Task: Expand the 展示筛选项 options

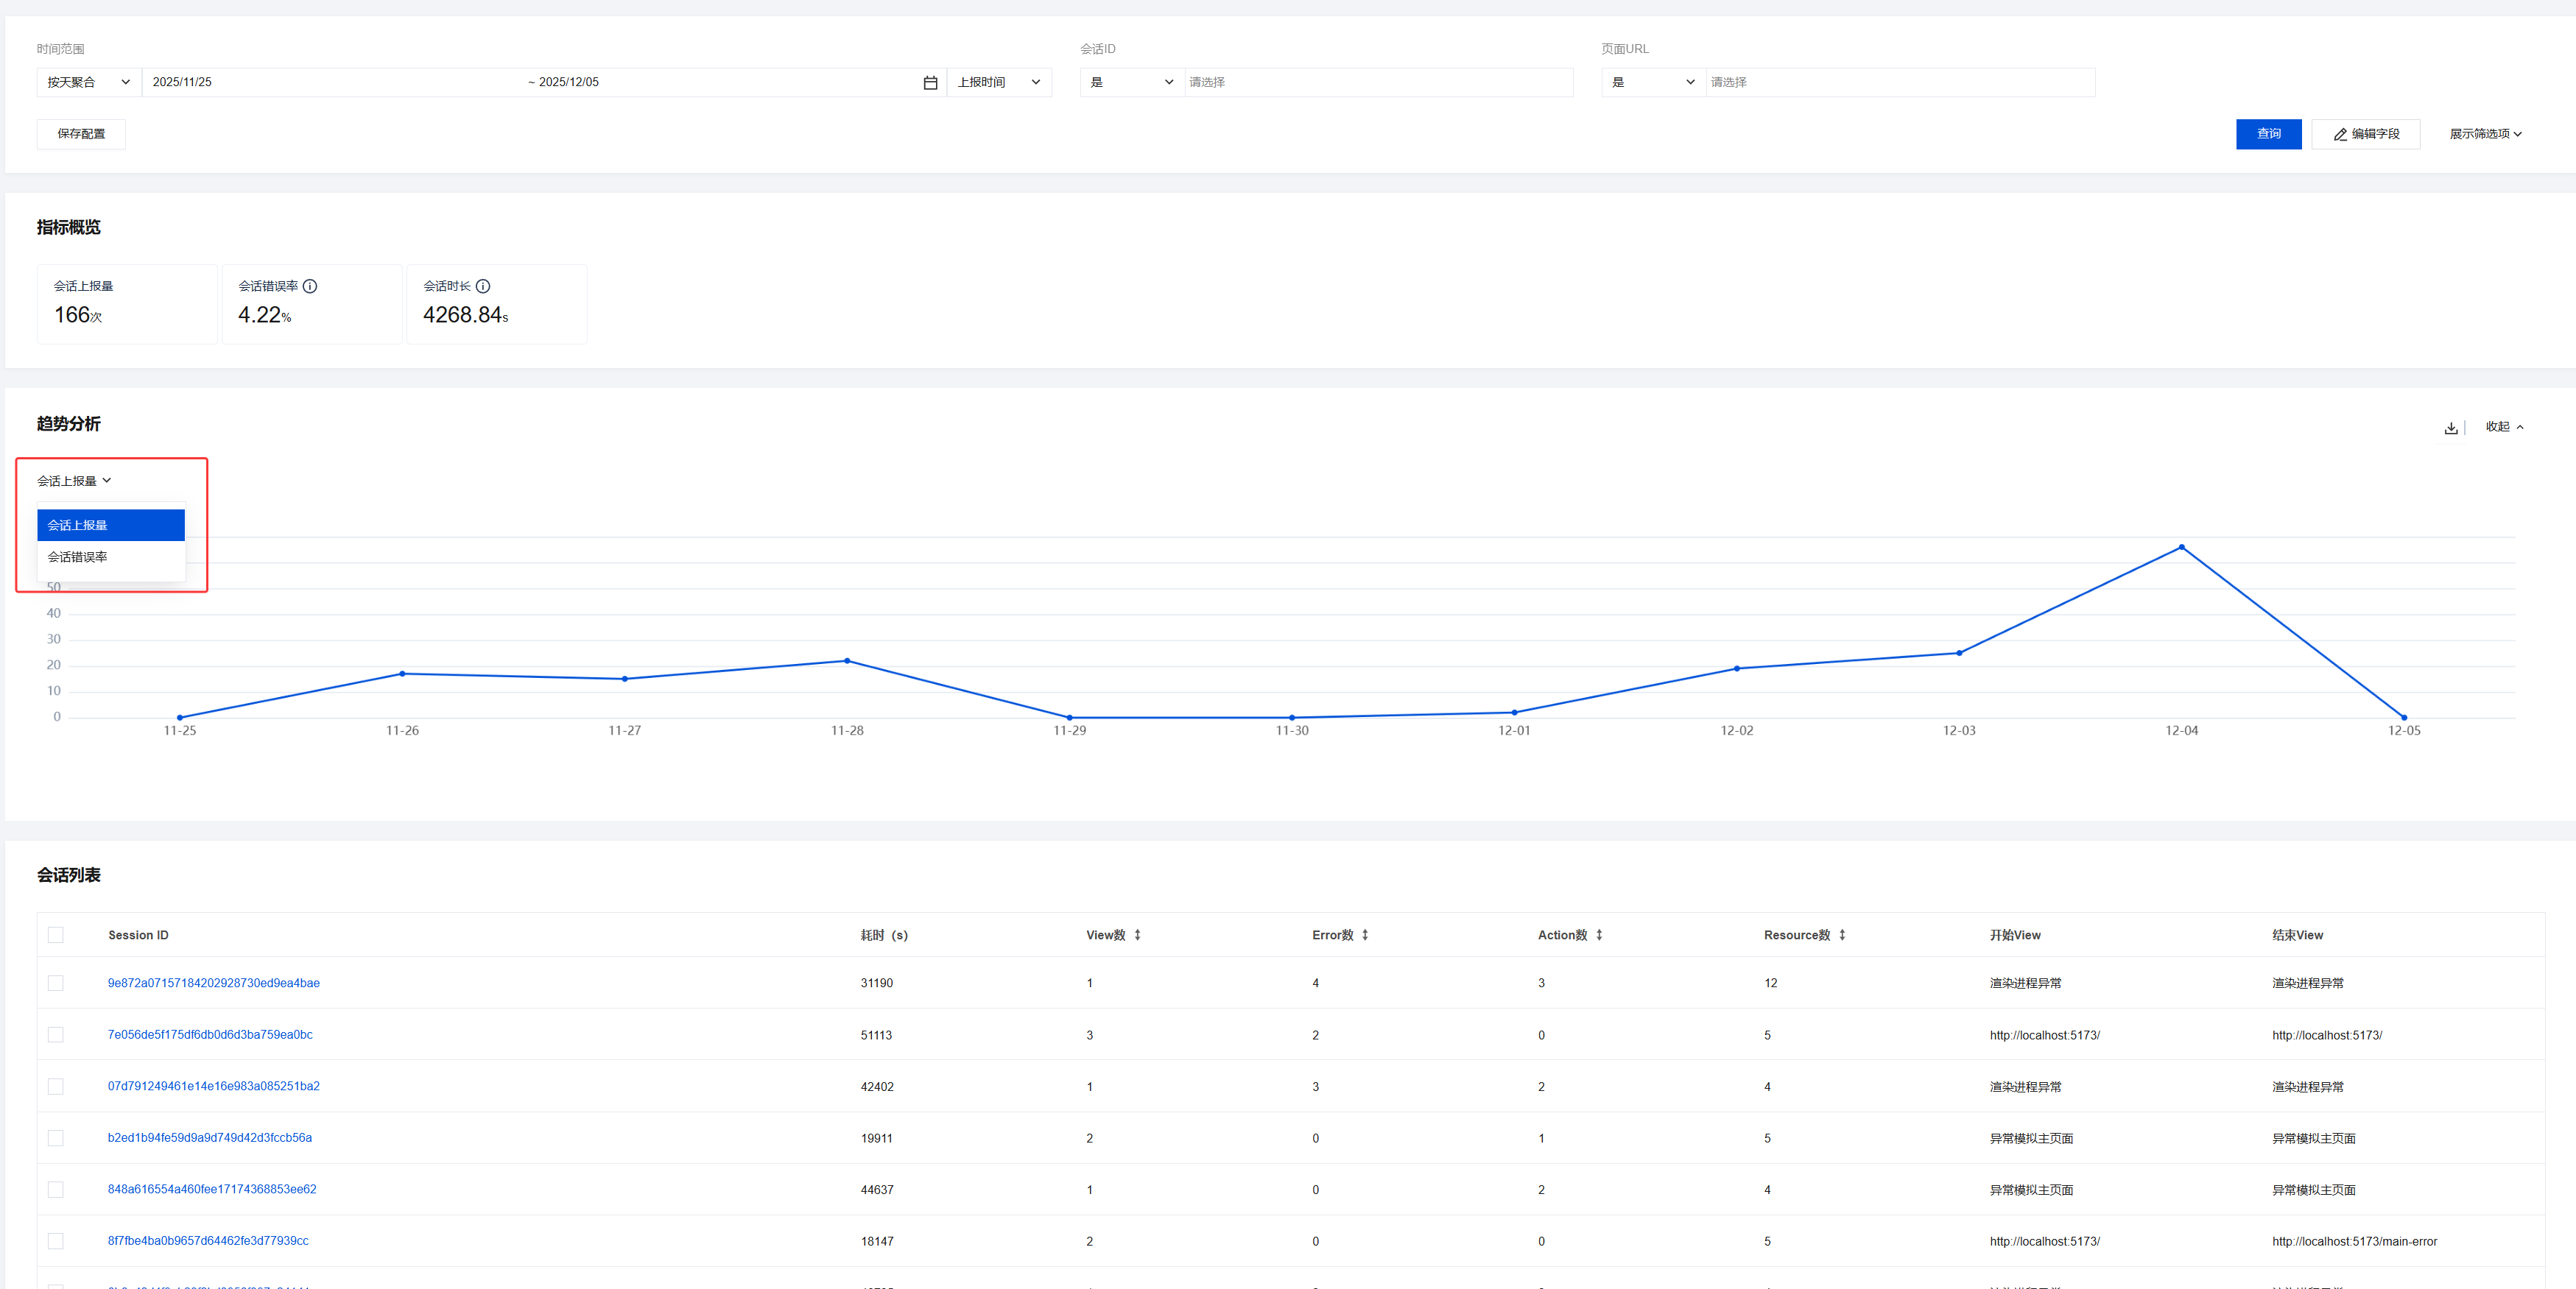Action: pyautogui.click(x=2485, y=134)
